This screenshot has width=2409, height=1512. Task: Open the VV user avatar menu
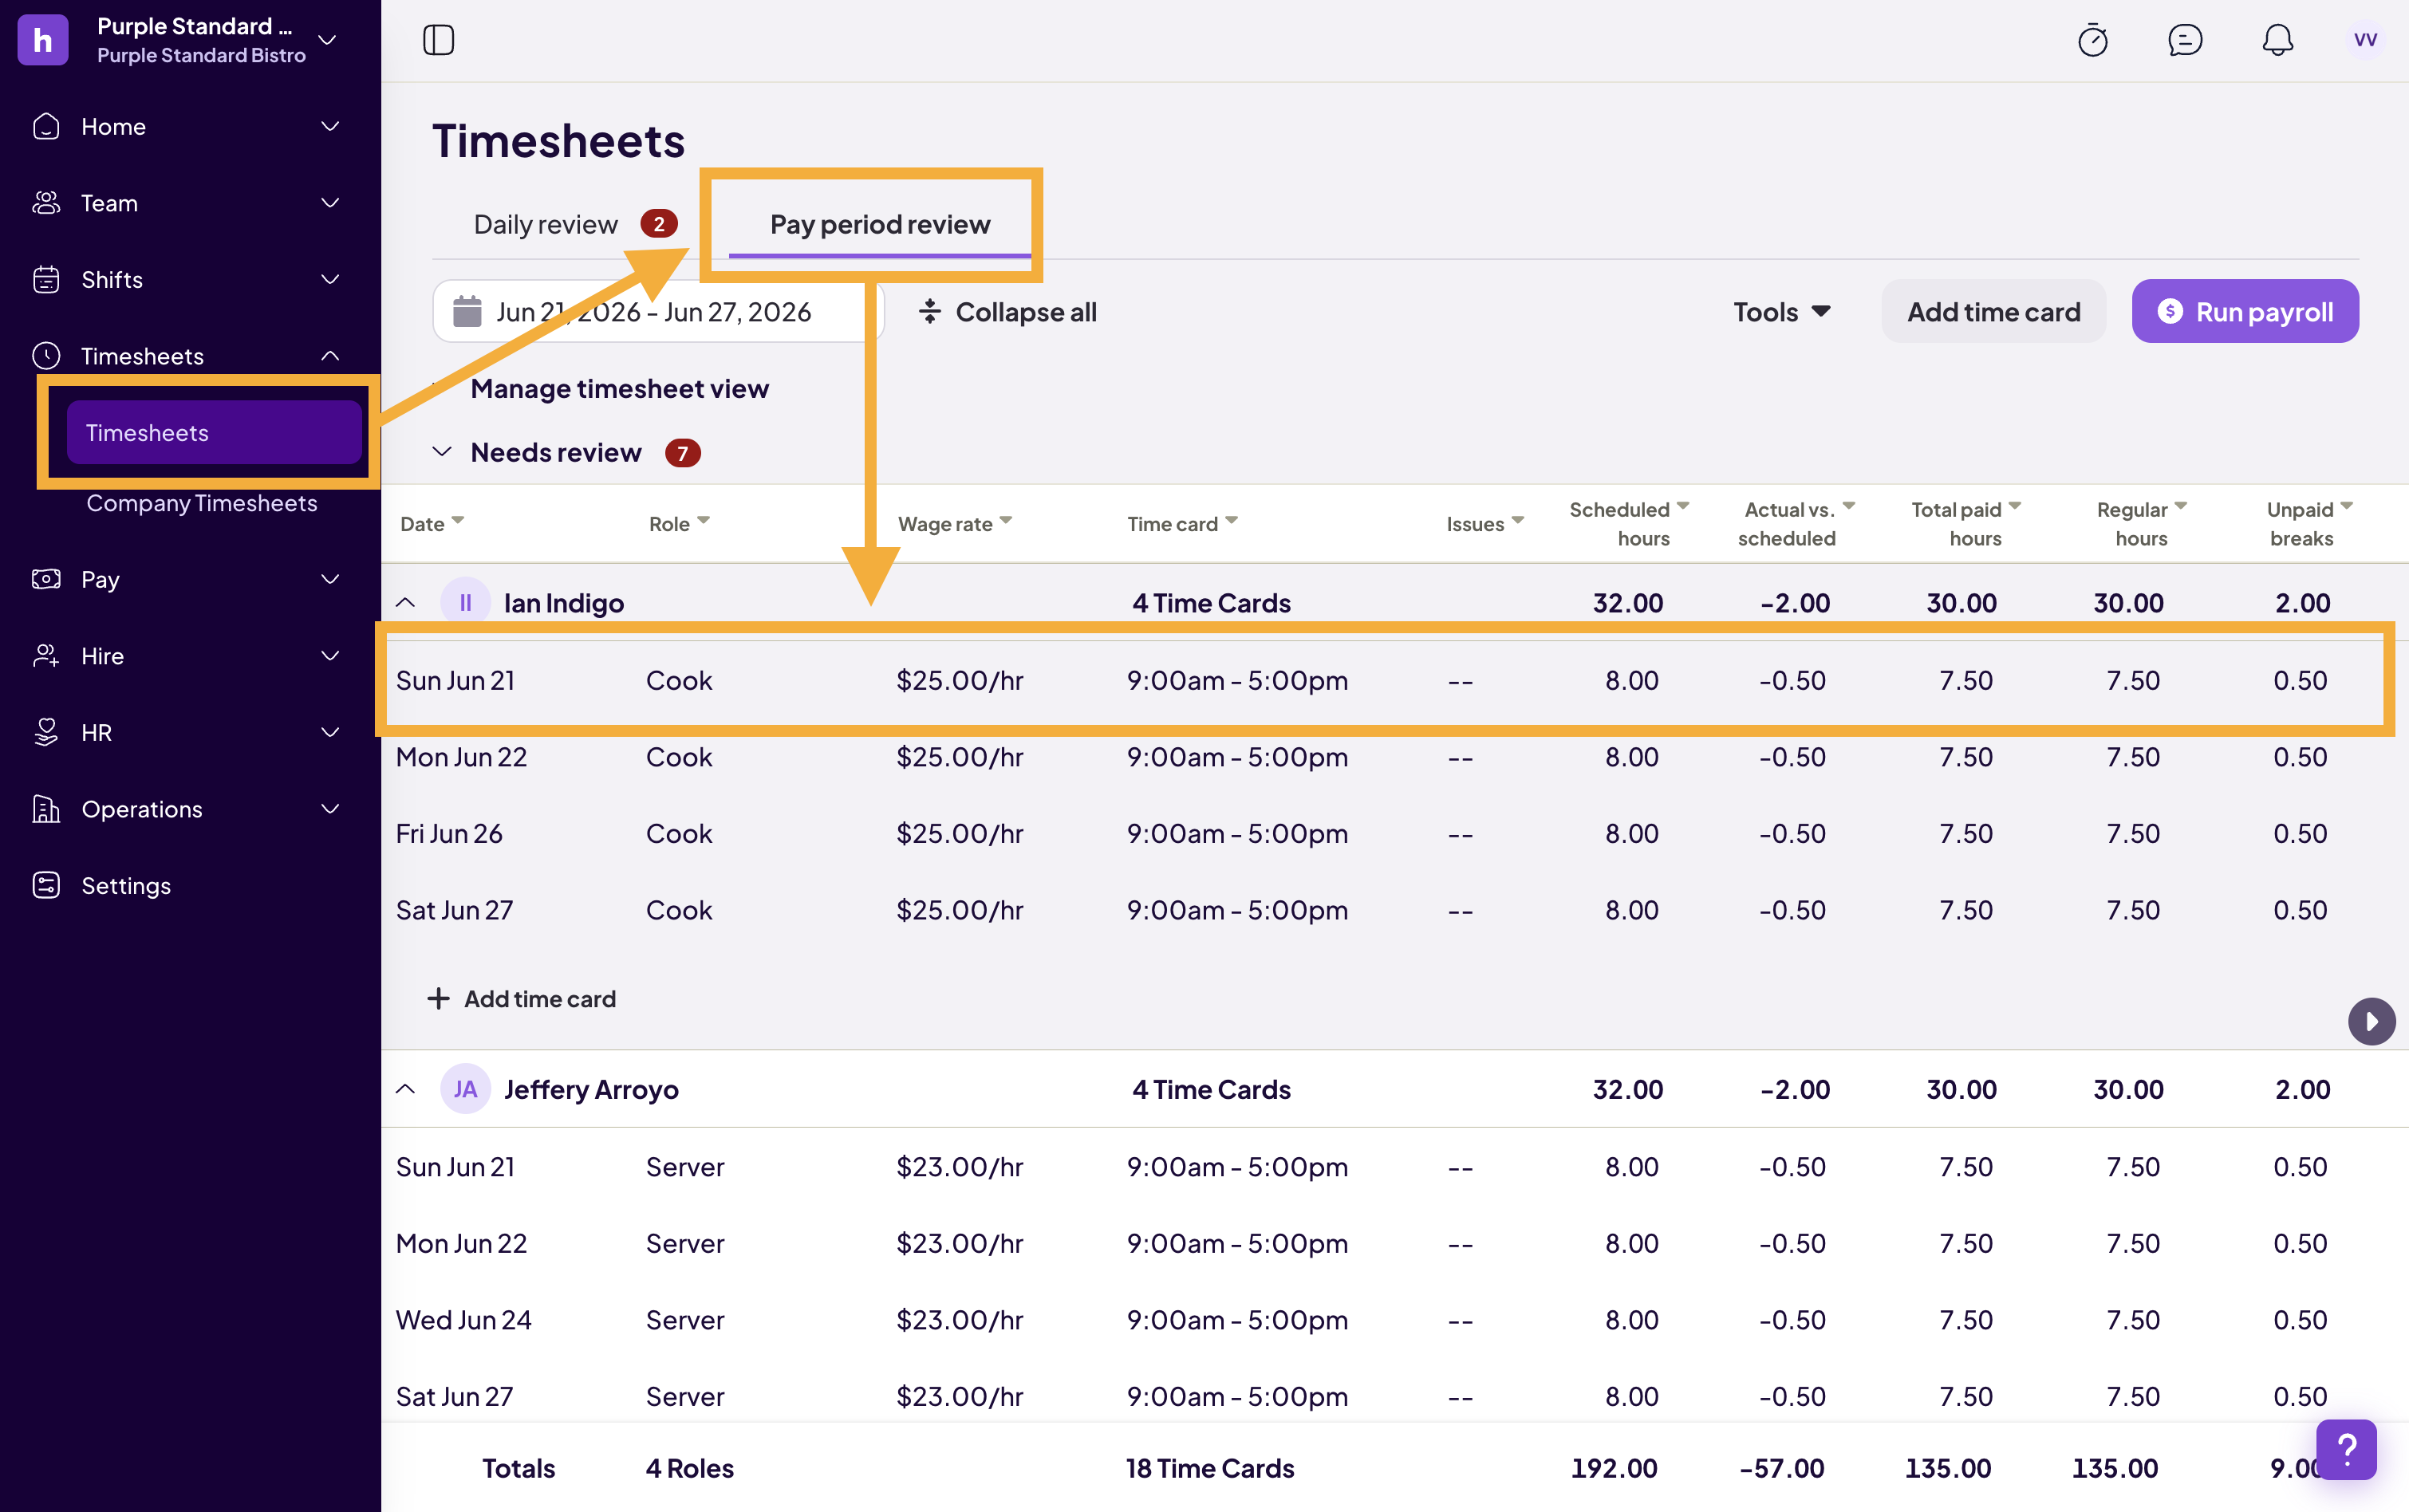pyautogui.click(x=2365, y=40)
